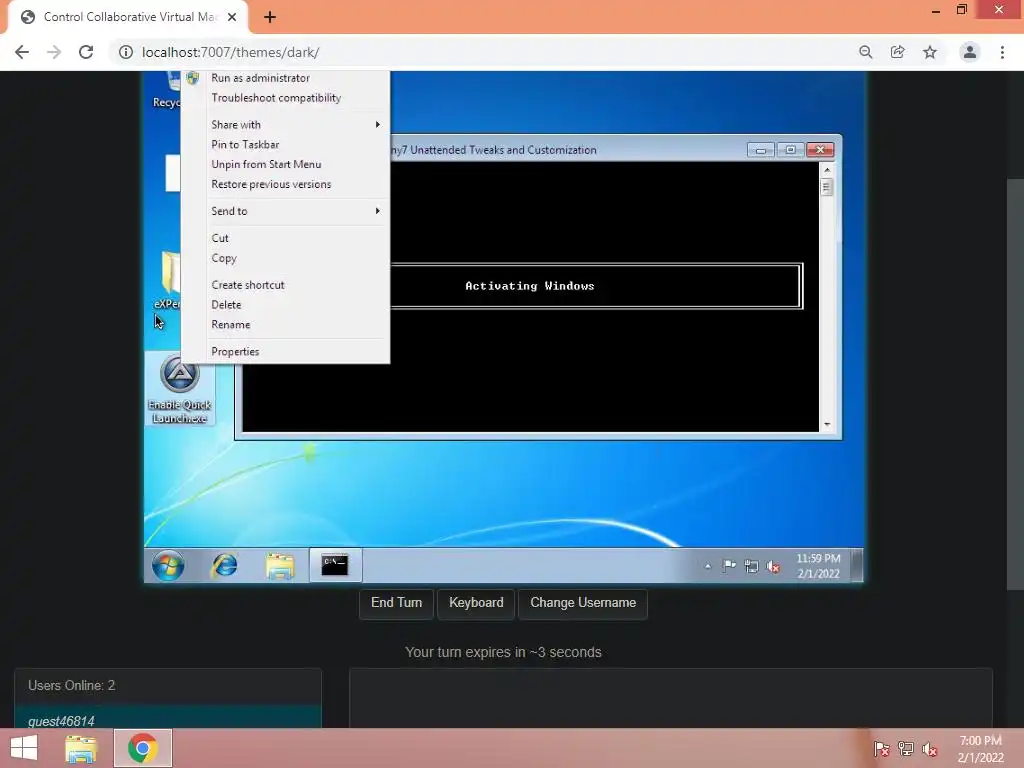Click the browser page vertical scrollbar

[x=1016, y=384]
